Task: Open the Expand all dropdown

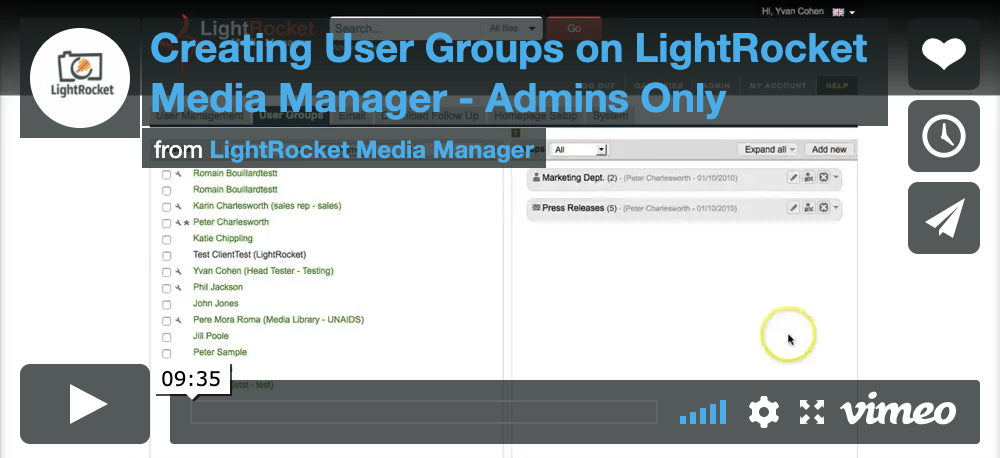Action: coord(769,149)
